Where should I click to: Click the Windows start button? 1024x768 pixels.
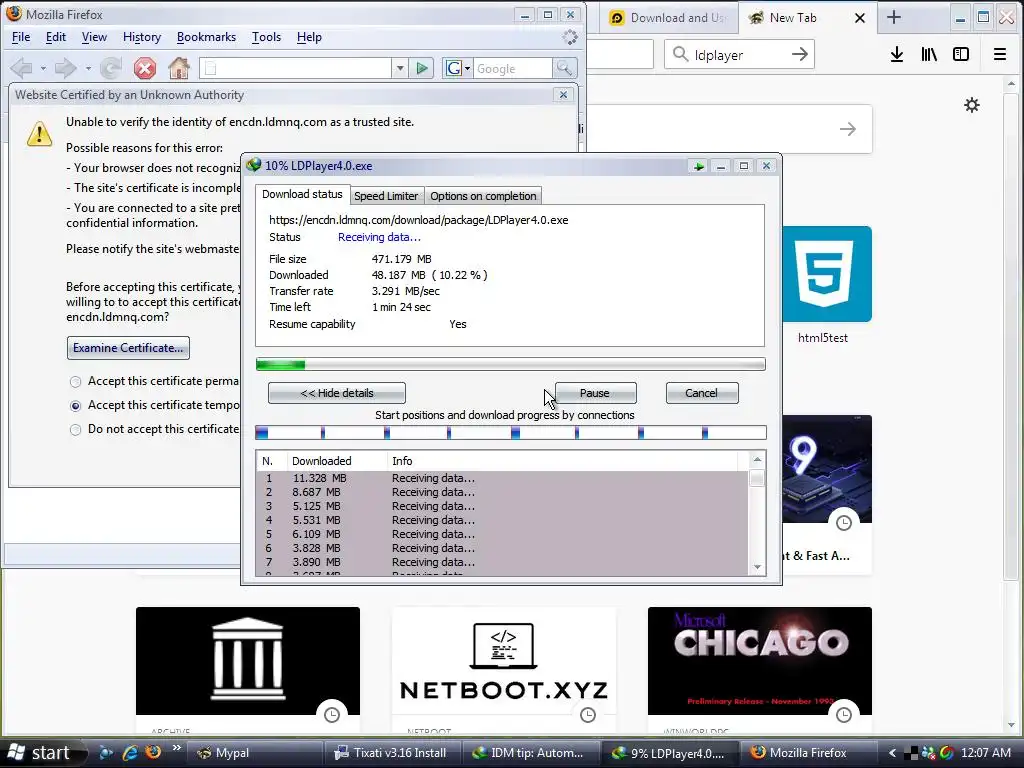point(42,753)
